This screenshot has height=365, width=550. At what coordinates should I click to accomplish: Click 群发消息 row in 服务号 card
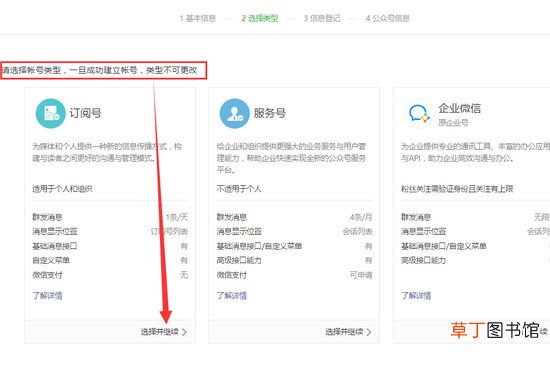pyautogui.click(x=294, y=217)
